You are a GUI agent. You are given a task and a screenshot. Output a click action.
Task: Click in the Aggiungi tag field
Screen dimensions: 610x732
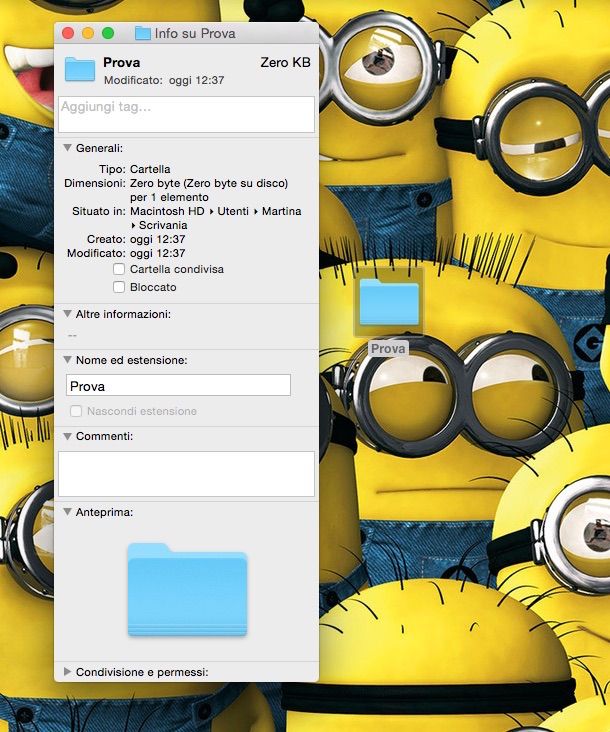click(x=186, y=114)
